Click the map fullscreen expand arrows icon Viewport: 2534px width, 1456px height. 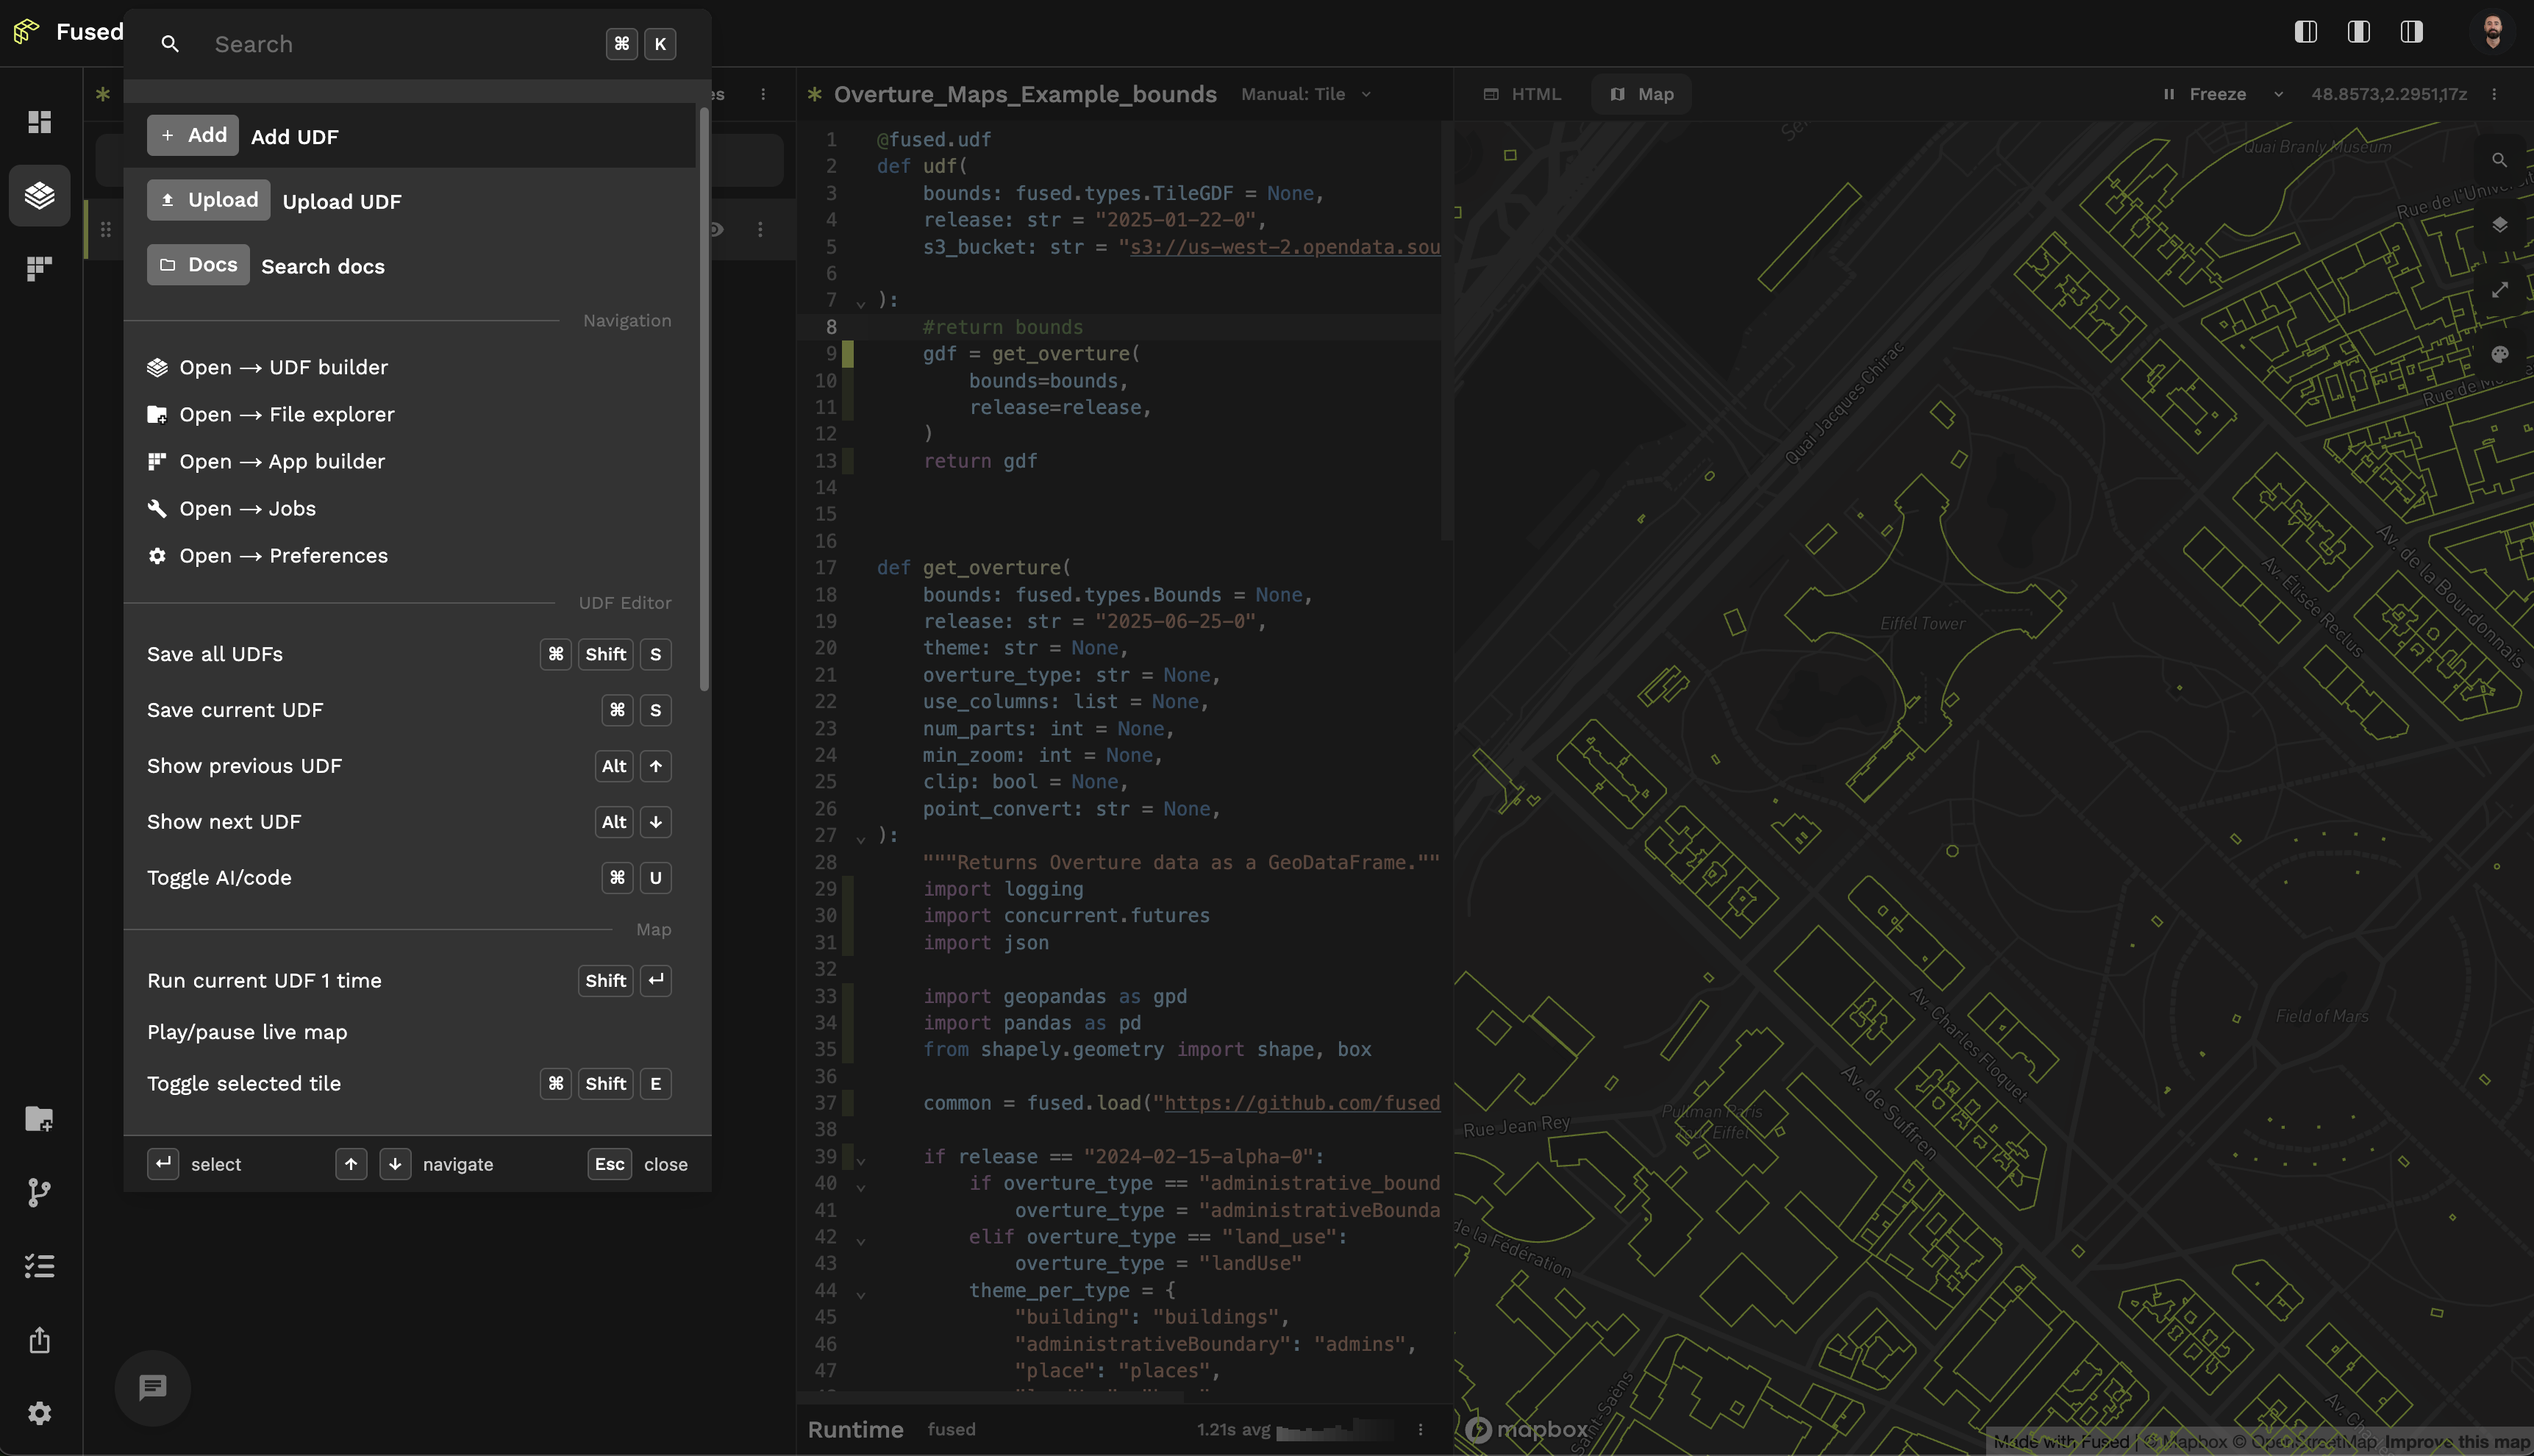(x=2499, y=289)
